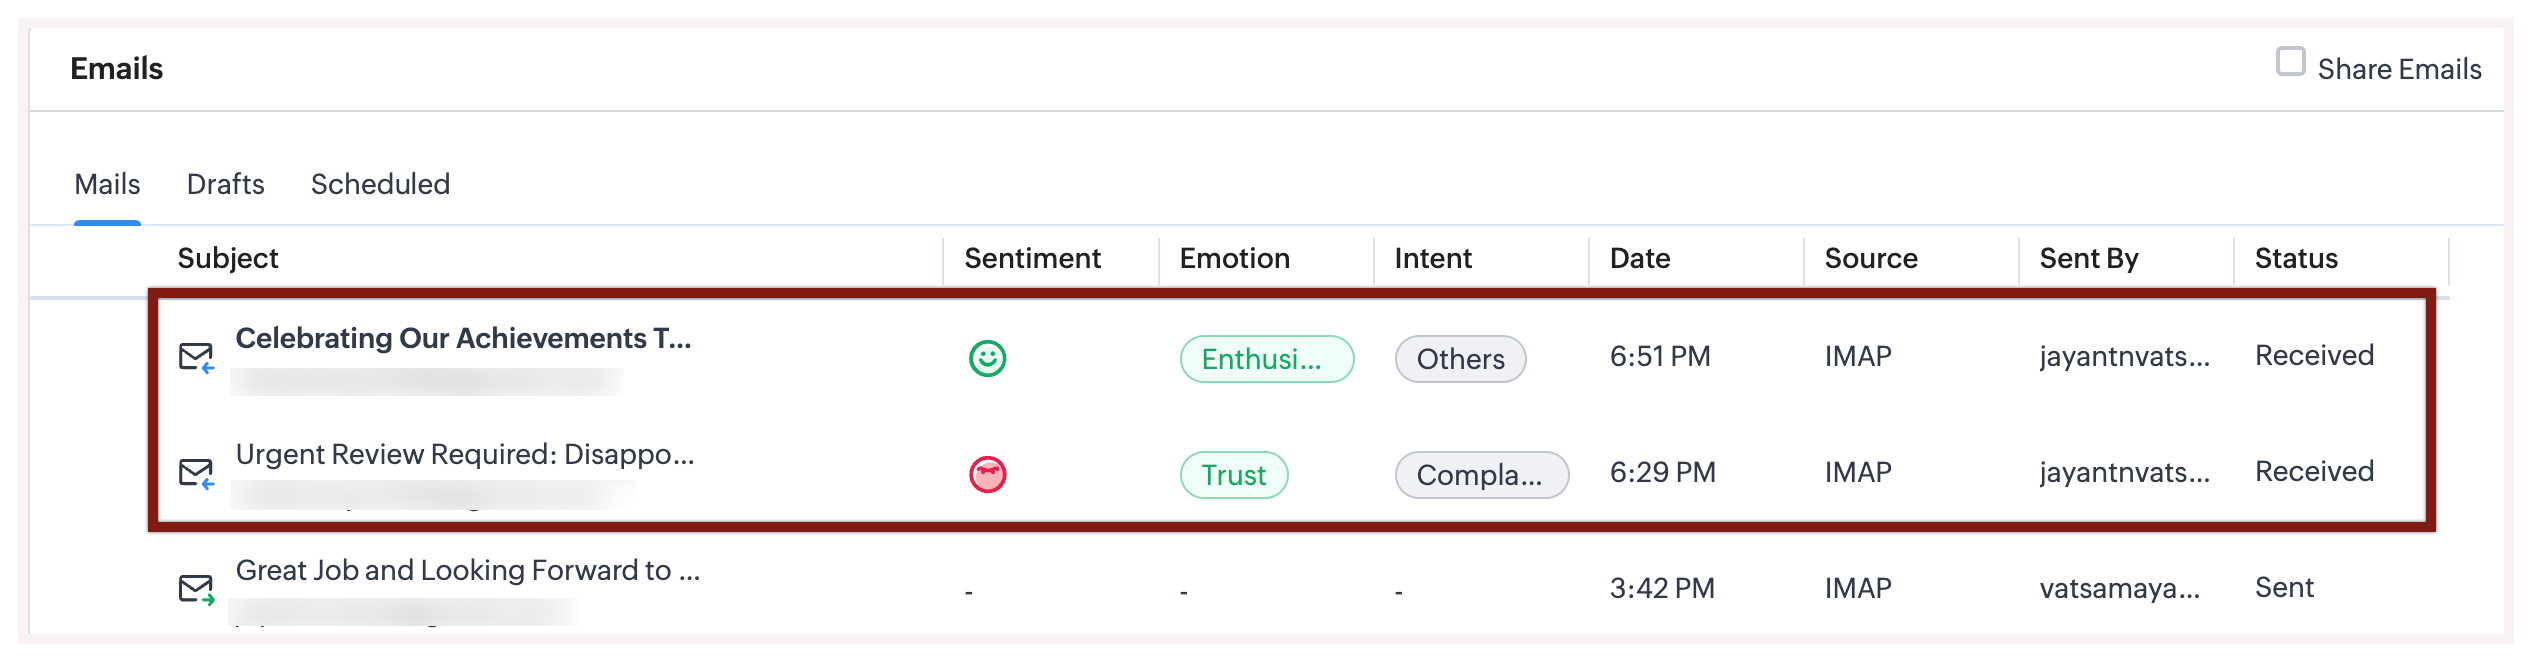Viewport: 2532px width, 662px height.
Task: Click the green happy sentiment smiley
Action: pos(987,358)
